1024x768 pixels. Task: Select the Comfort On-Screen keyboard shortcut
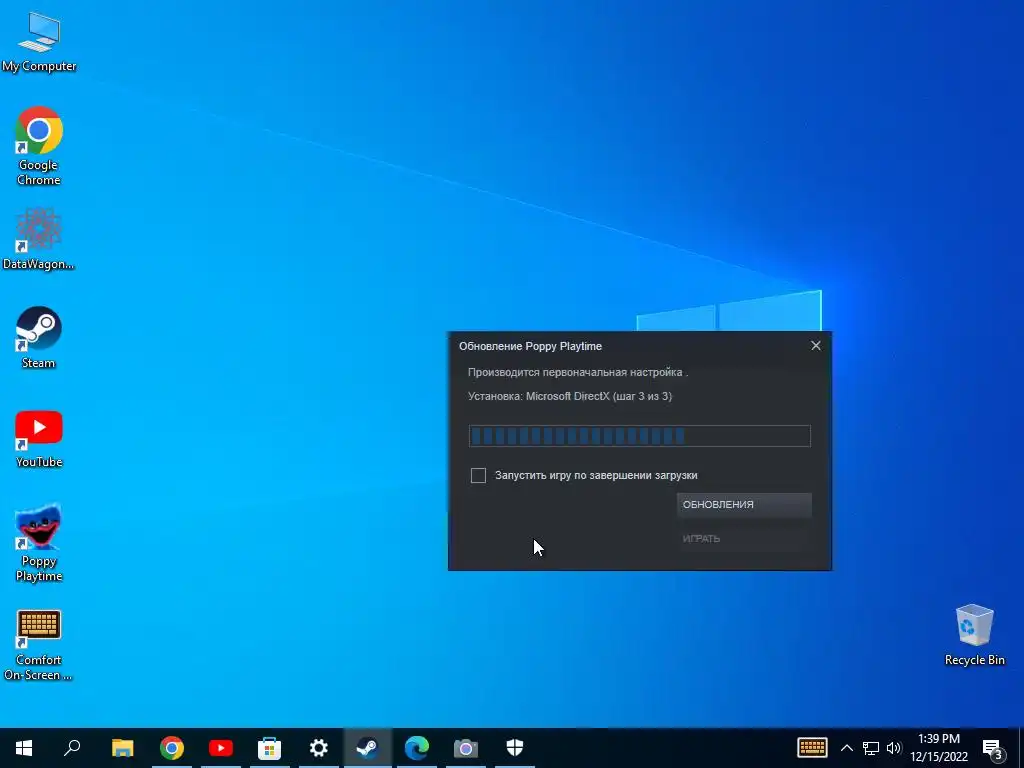tap(39, 645)
